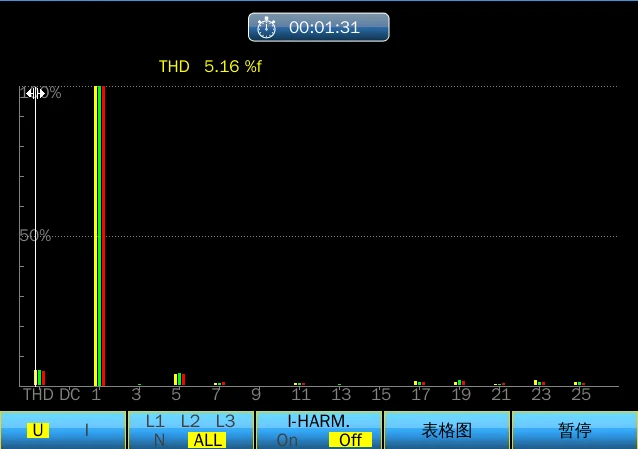
Task: Click the fundamental harmonic 1 bar group
Action: point(100,236)
